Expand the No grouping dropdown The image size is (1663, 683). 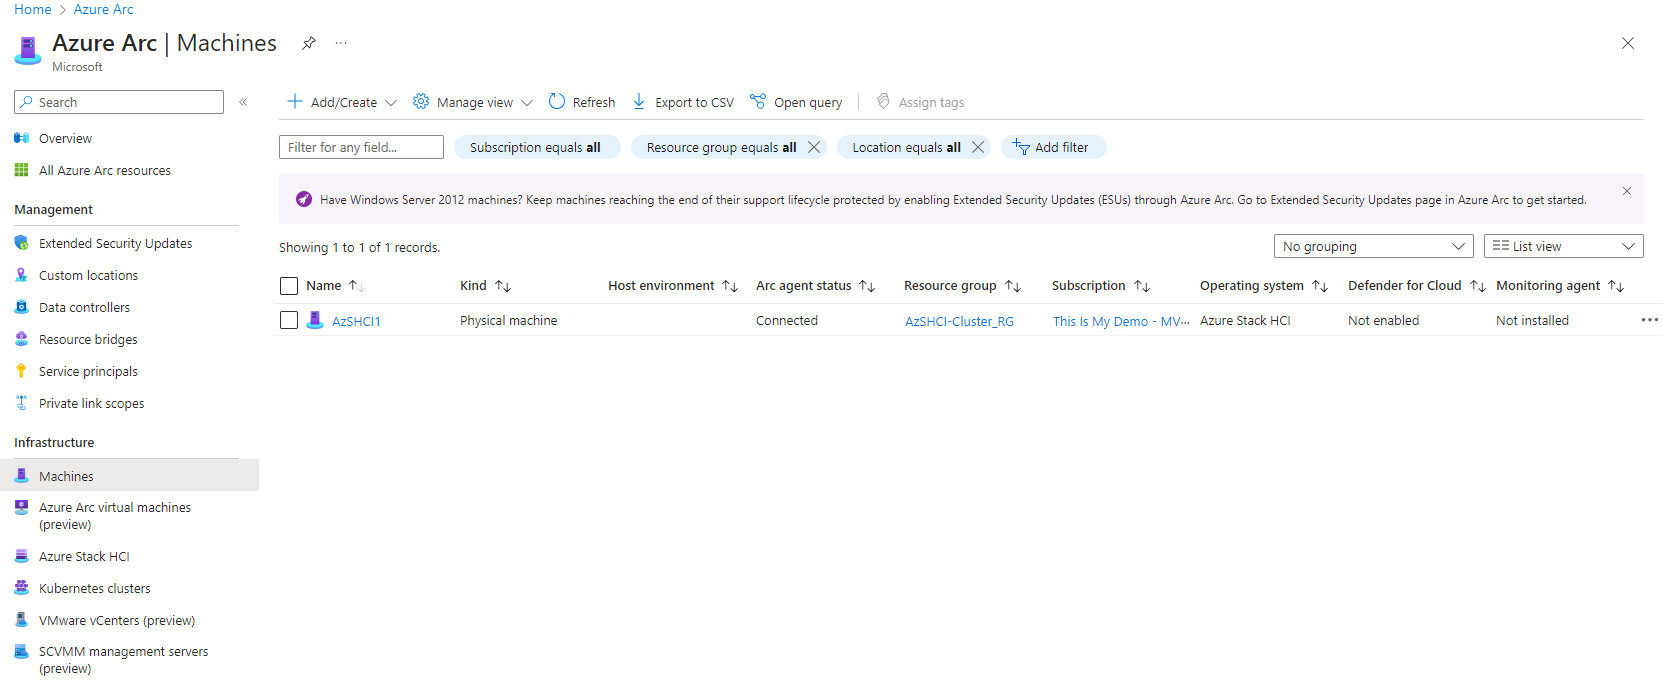(1372, 246)
